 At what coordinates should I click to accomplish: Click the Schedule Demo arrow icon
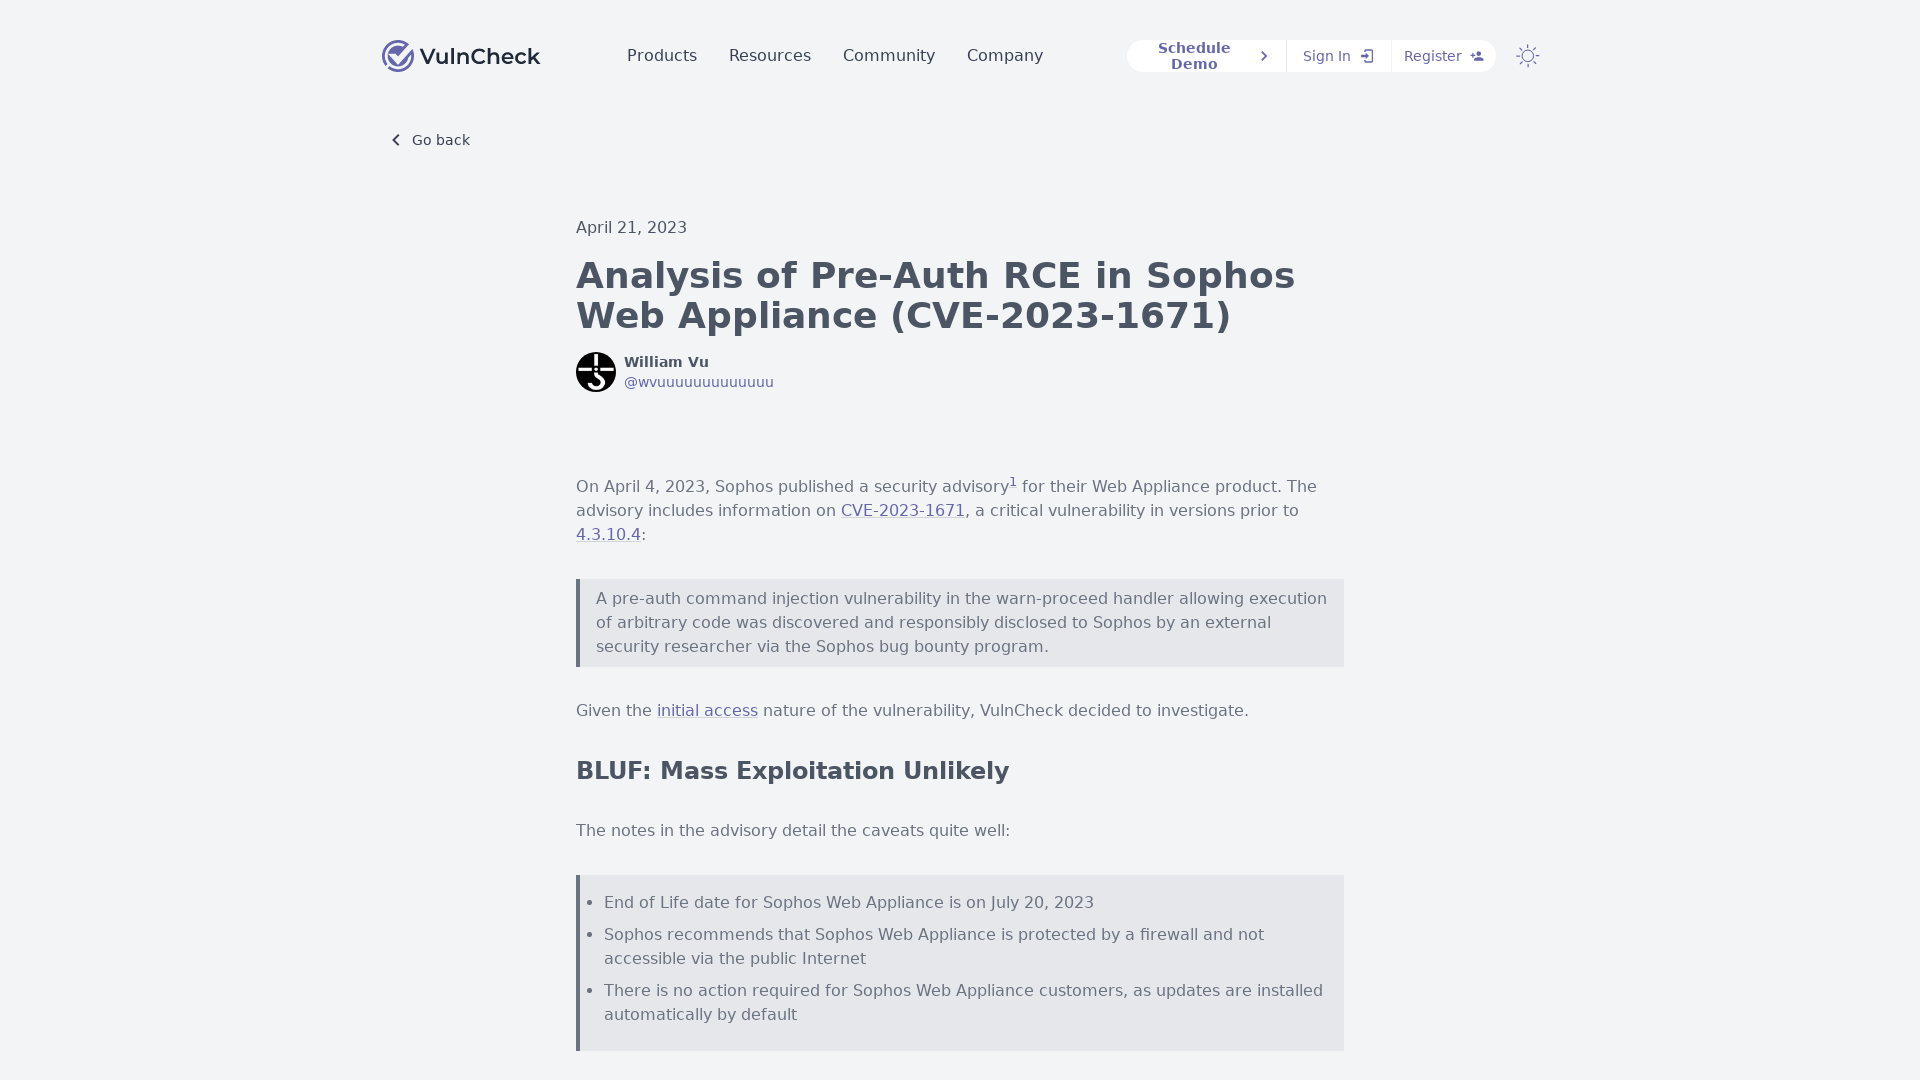click(1263, 55)
